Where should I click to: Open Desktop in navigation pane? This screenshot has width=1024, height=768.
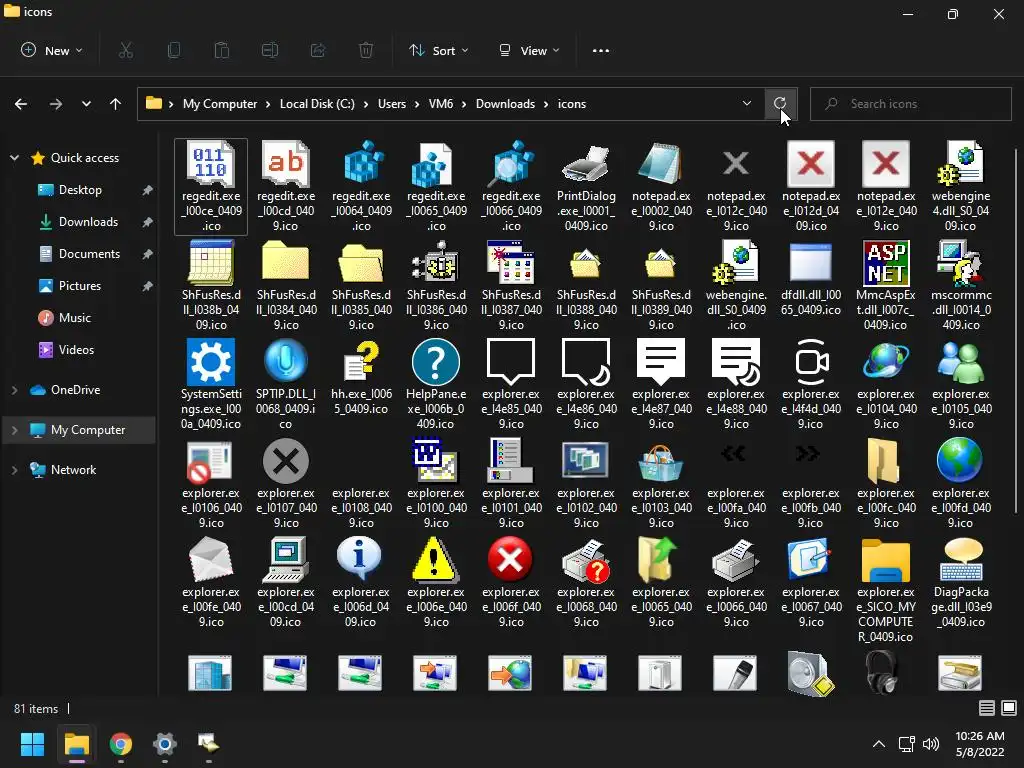pyautogui.click(x=80, y=189)
